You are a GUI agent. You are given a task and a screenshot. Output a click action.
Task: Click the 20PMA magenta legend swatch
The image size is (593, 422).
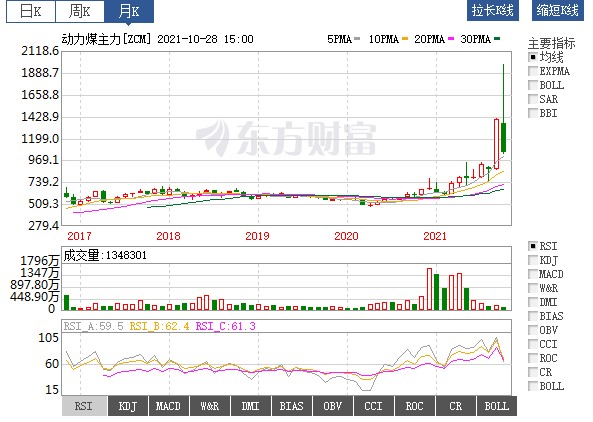[450, 39]
